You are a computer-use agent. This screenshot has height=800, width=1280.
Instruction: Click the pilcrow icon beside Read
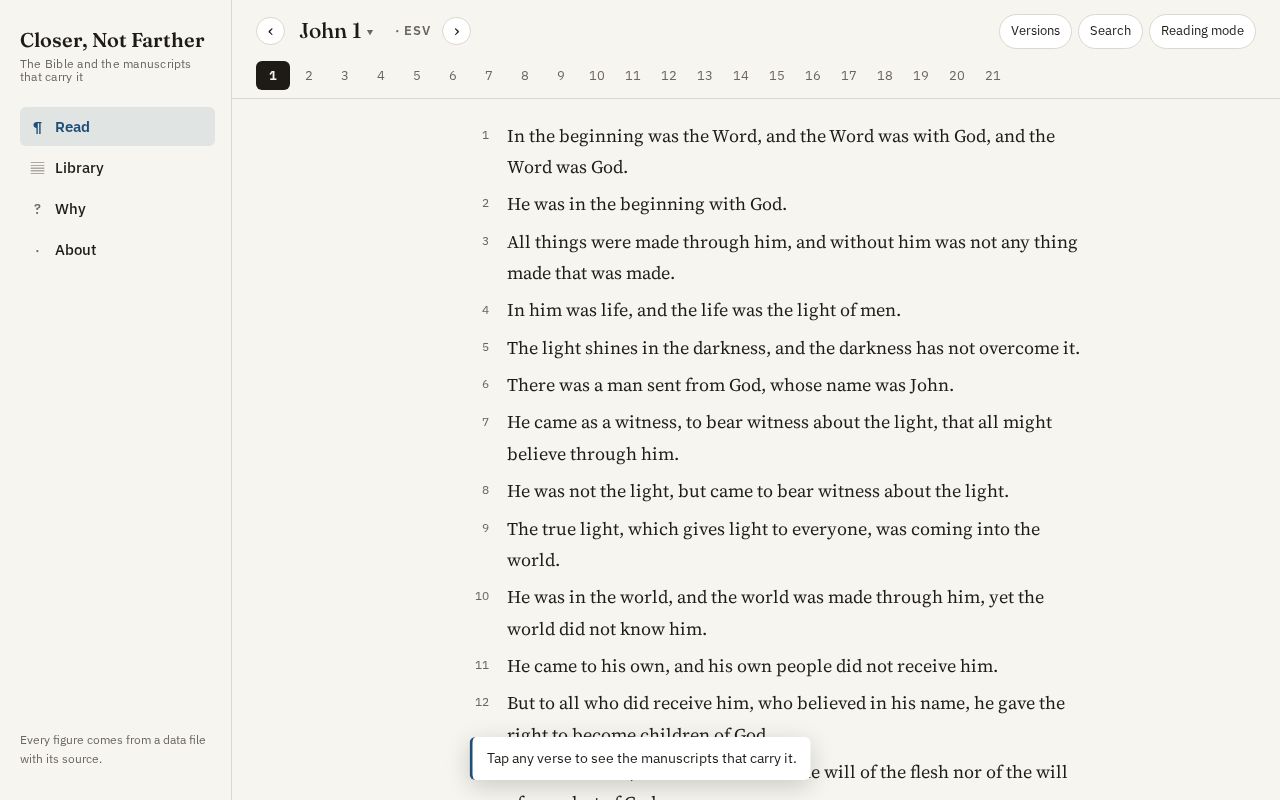37,127
